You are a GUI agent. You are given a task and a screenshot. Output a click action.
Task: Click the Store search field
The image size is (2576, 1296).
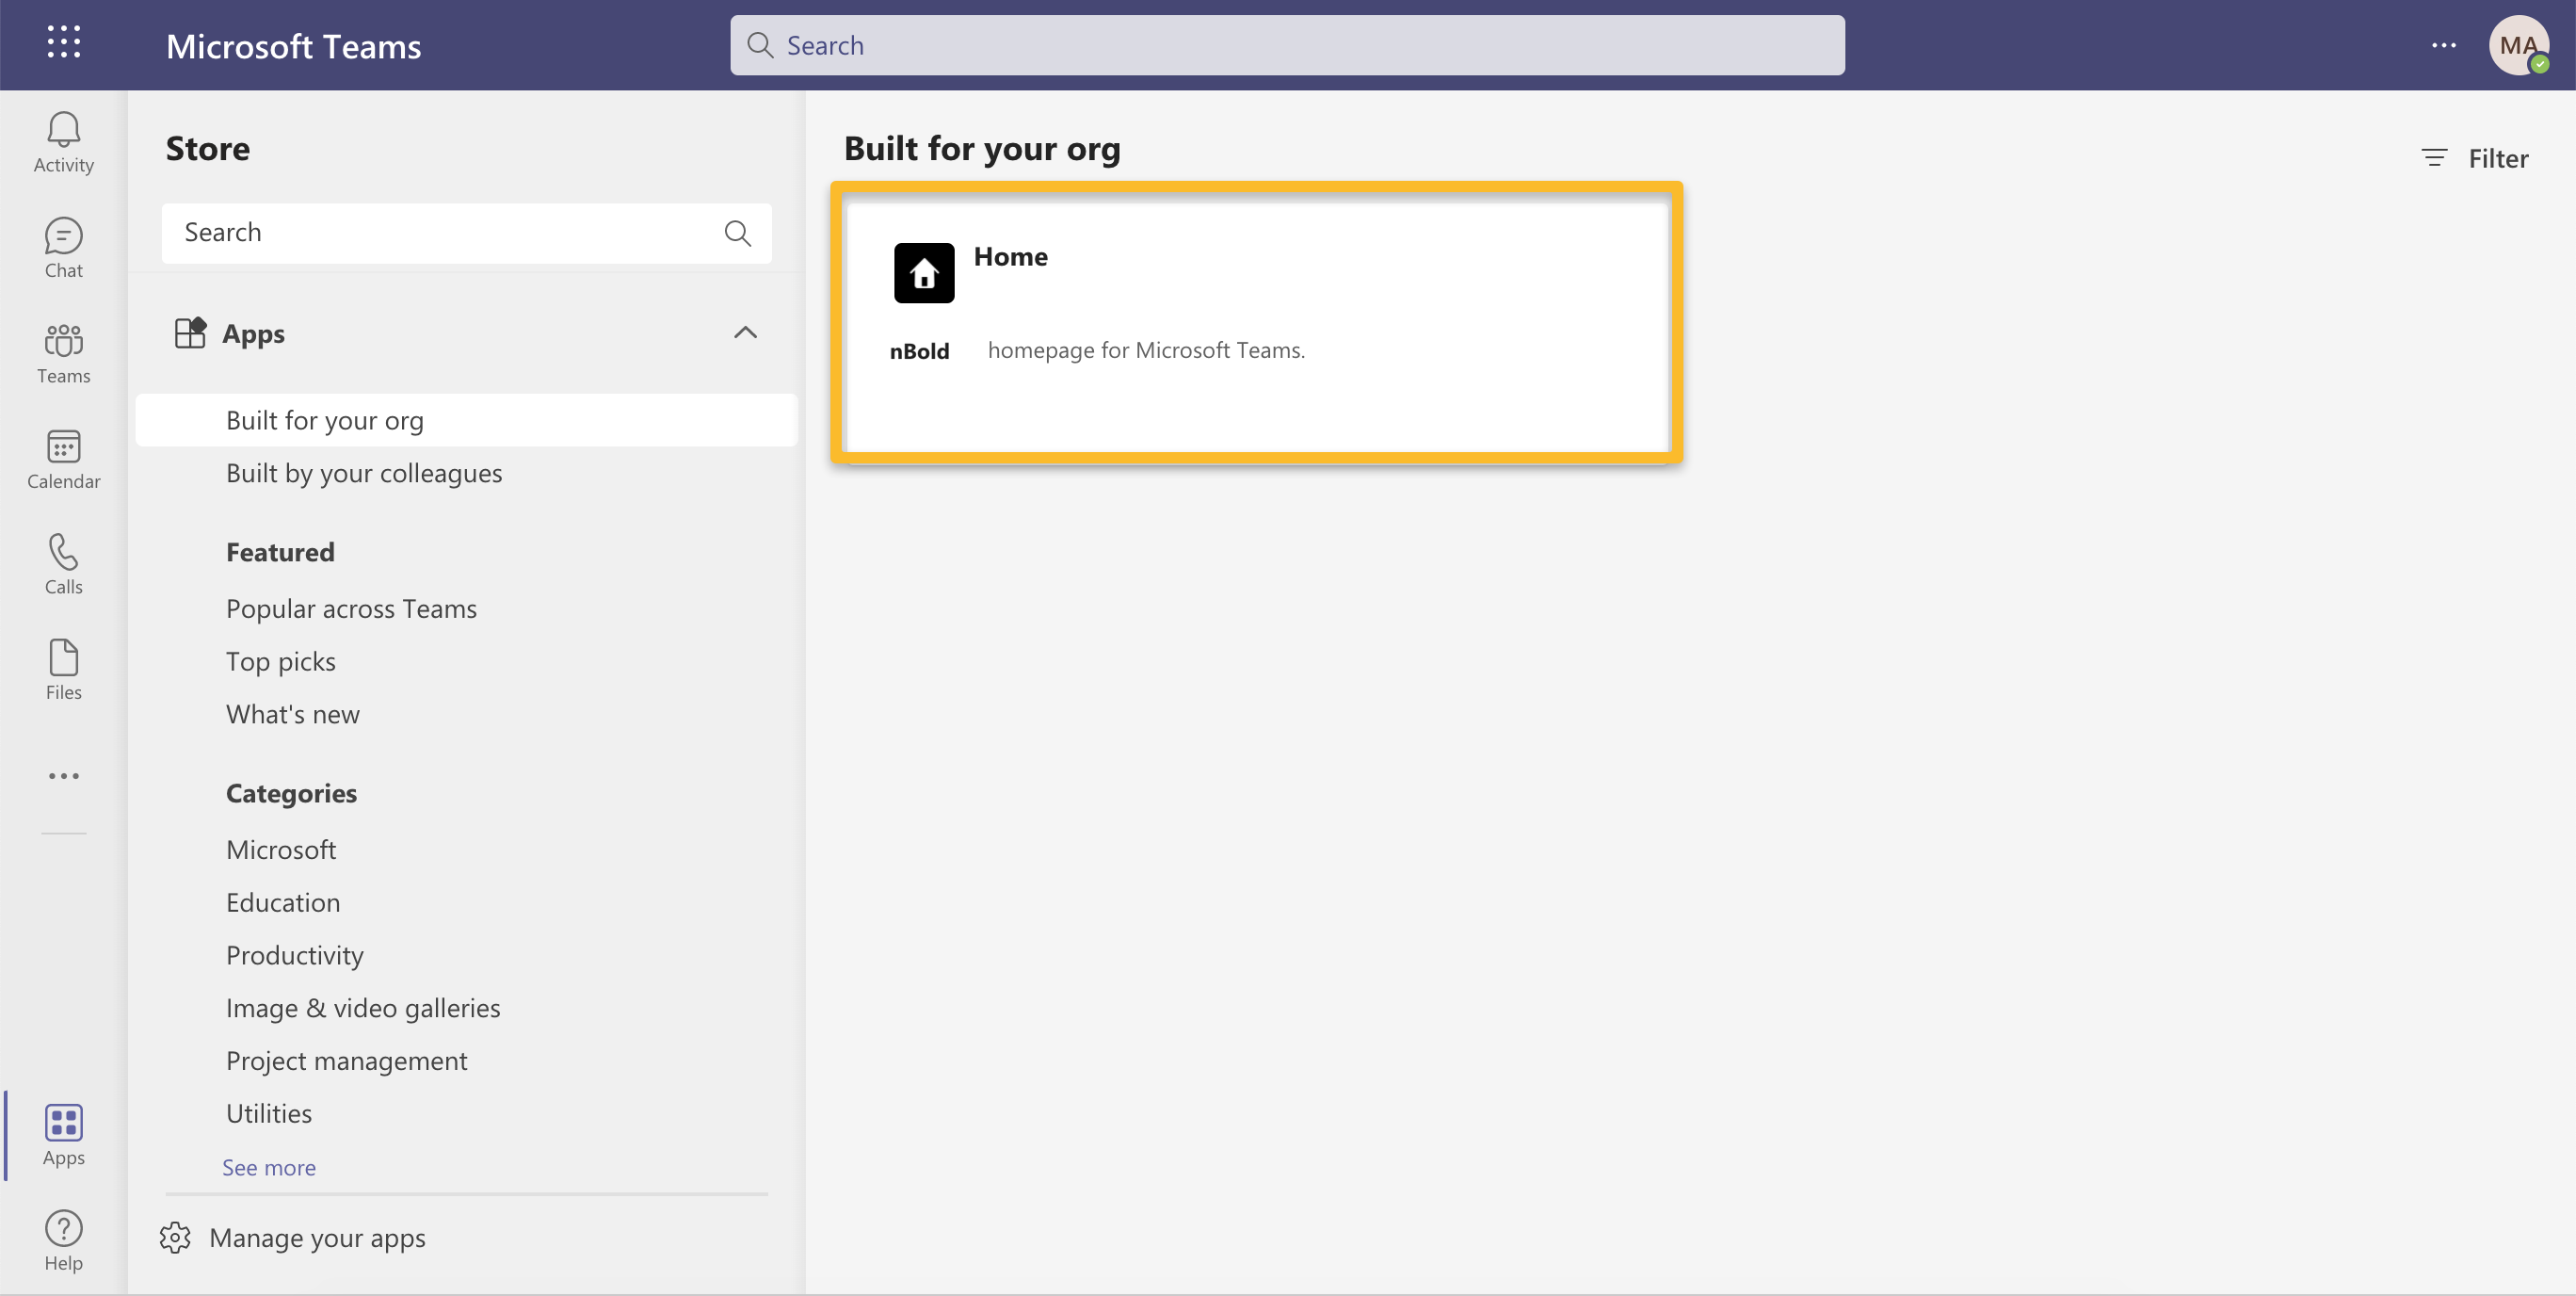(x=445, y=233)
